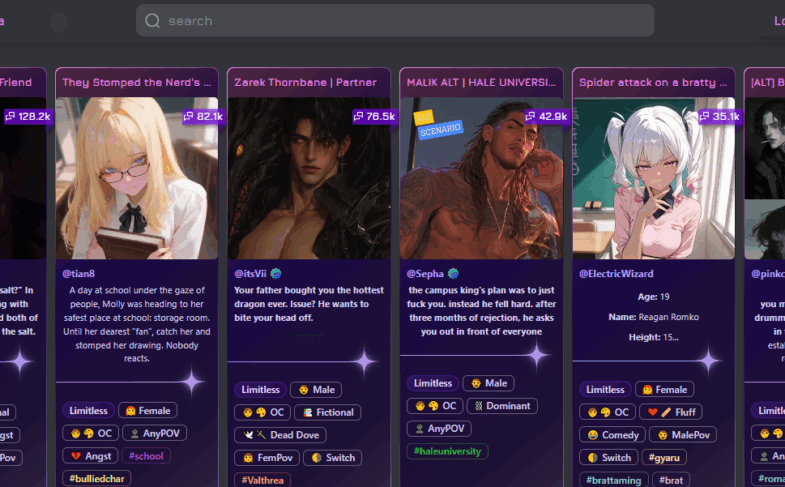Select Limitless tag on Spider attack card

tap(605, 389)
